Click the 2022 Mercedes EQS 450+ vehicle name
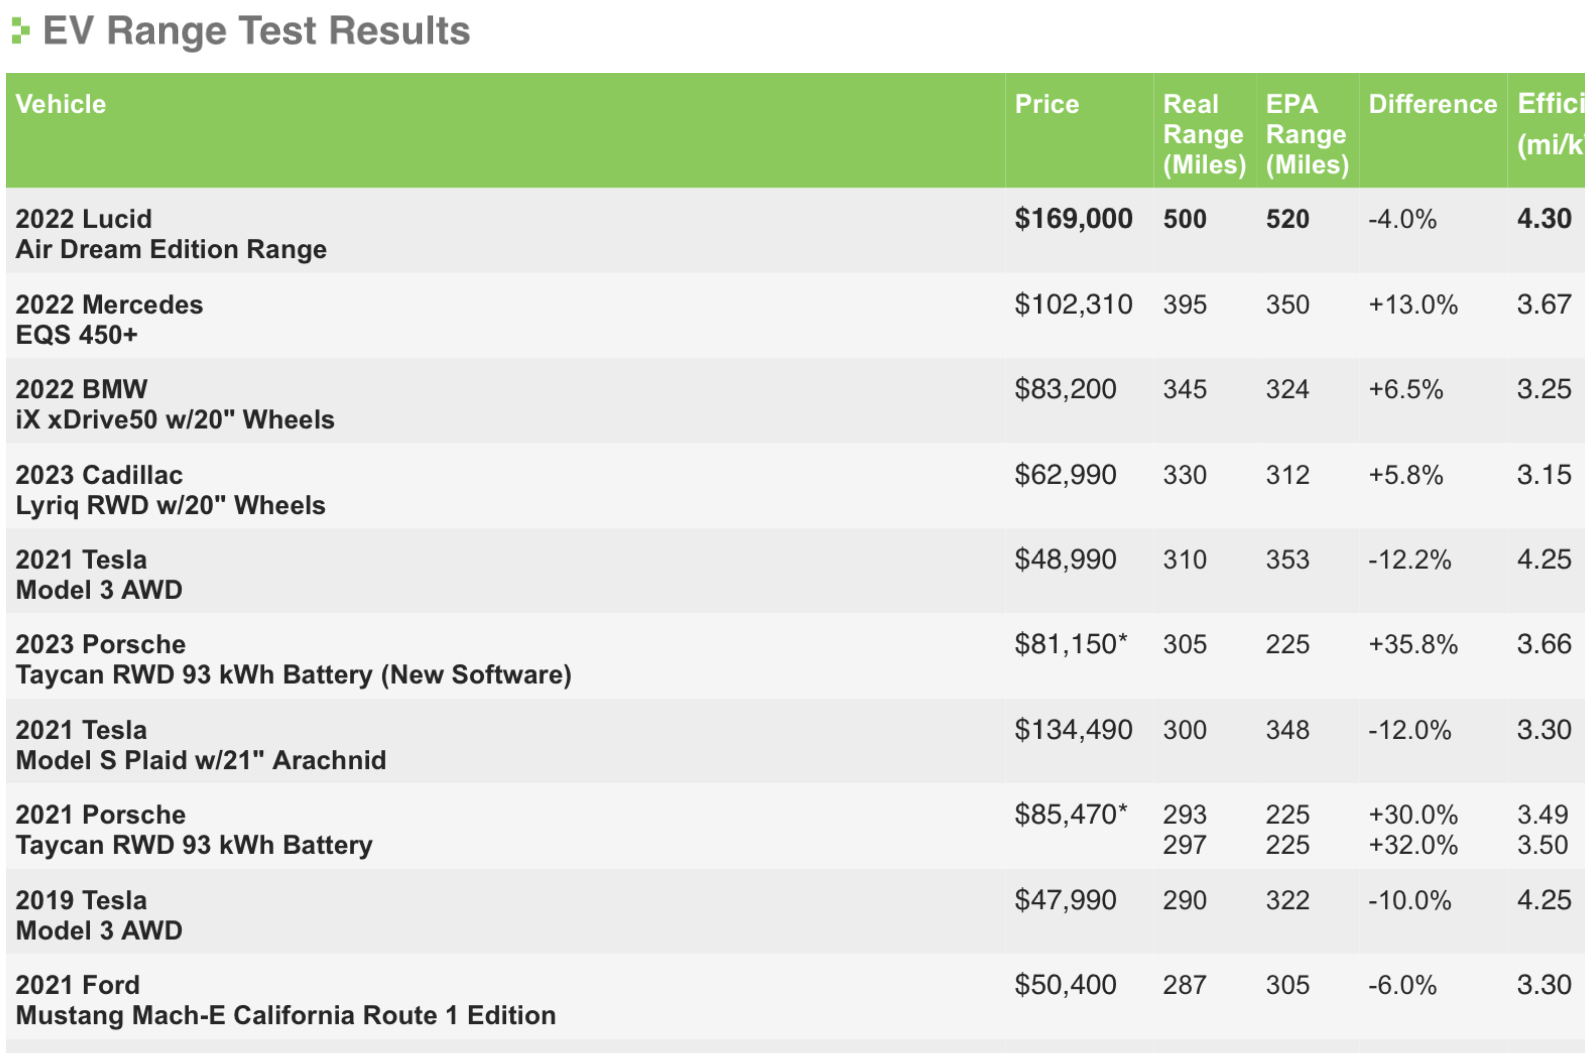1585x1053 pixels. coord(109,319)
